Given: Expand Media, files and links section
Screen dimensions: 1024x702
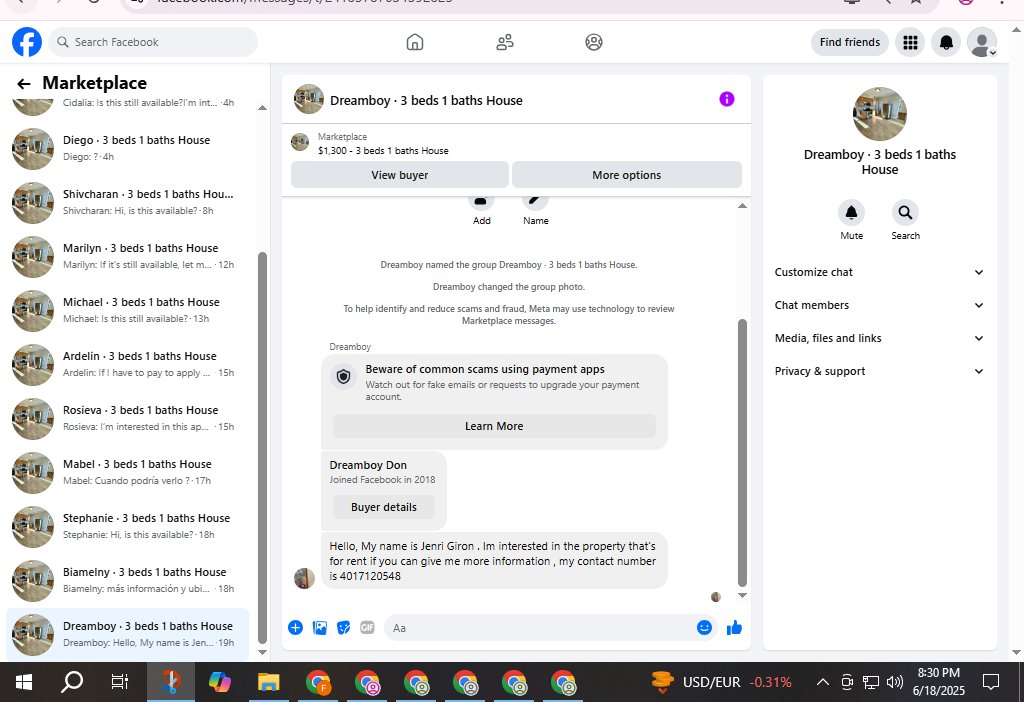Looking at the screenshot, I should coord(879,338).
